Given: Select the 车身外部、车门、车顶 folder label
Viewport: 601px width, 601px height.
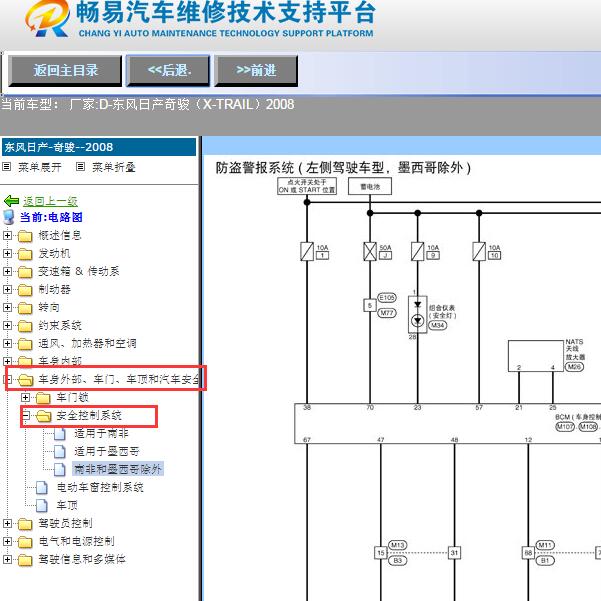Looking at the screenshot, I should [119, 379].
